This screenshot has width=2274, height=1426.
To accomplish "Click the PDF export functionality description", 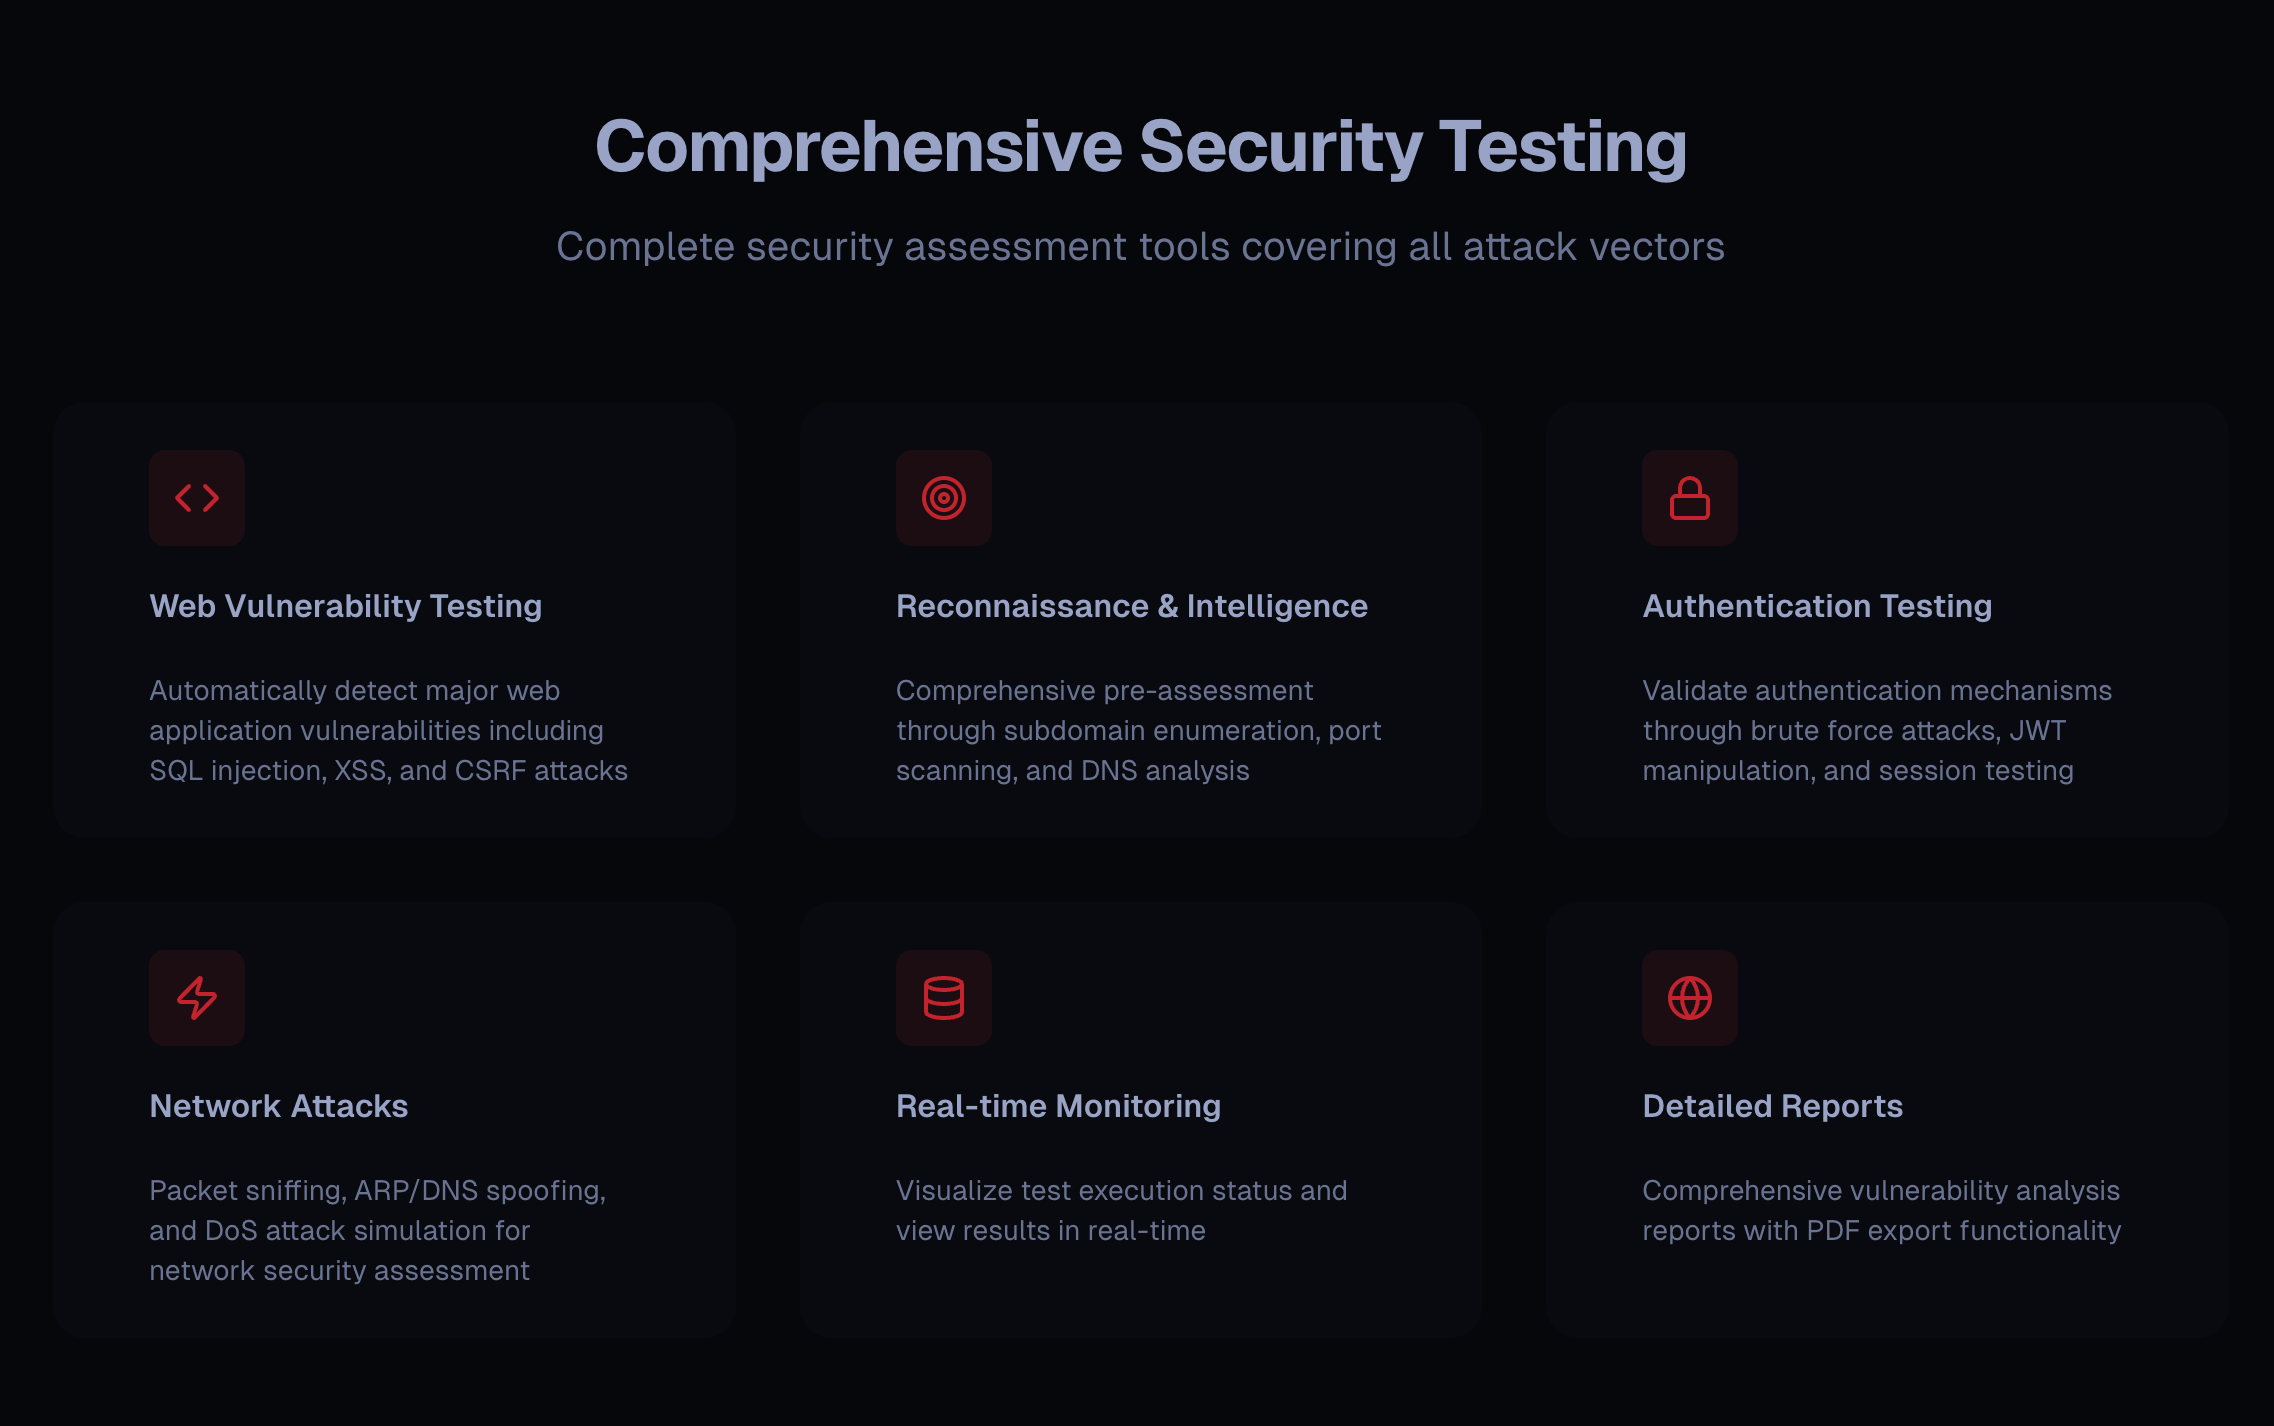I will 1882,1210.
